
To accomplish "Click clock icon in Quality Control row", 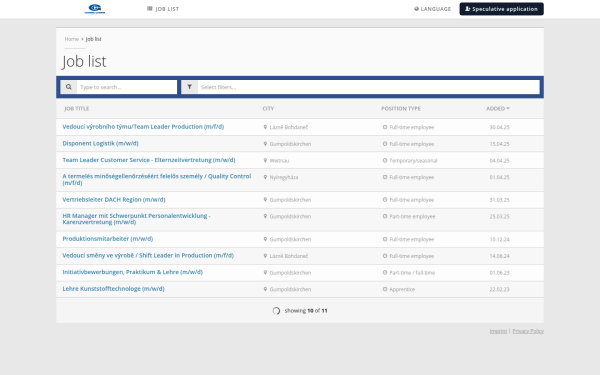I will [x=385, y=177].
